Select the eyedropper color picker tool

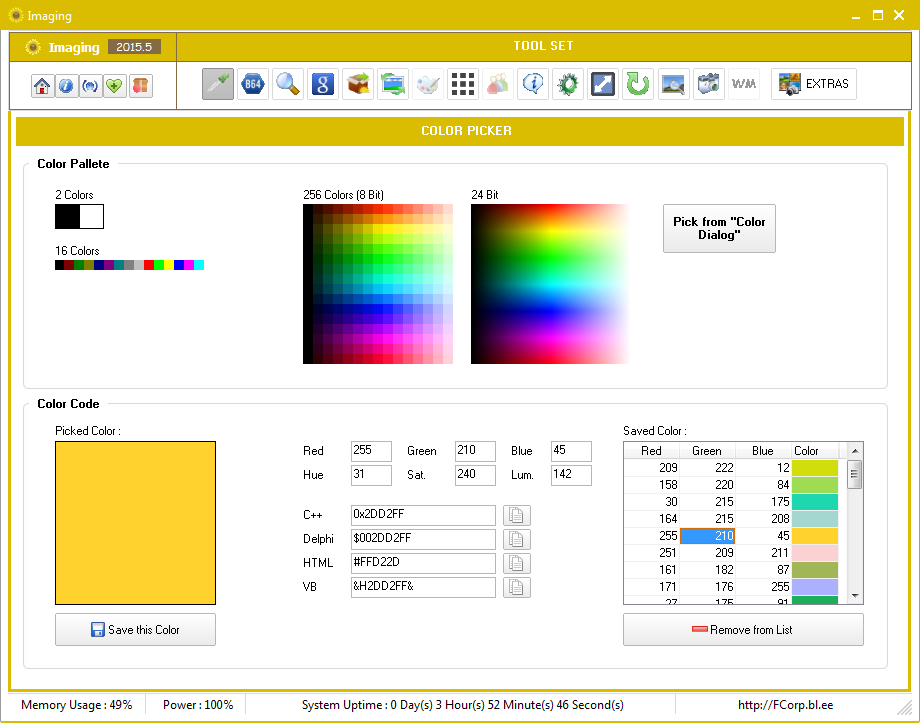pyautogui.click(x=217, y=84)
